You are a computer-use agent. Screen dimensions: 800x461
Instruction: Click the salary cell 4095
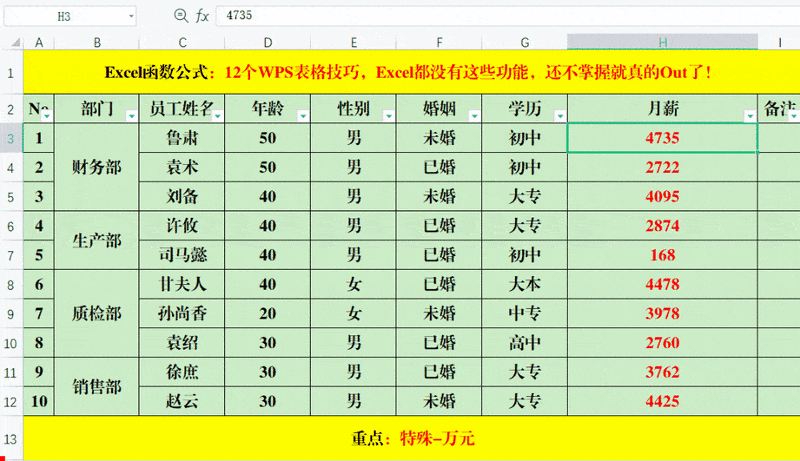(662, 196)
